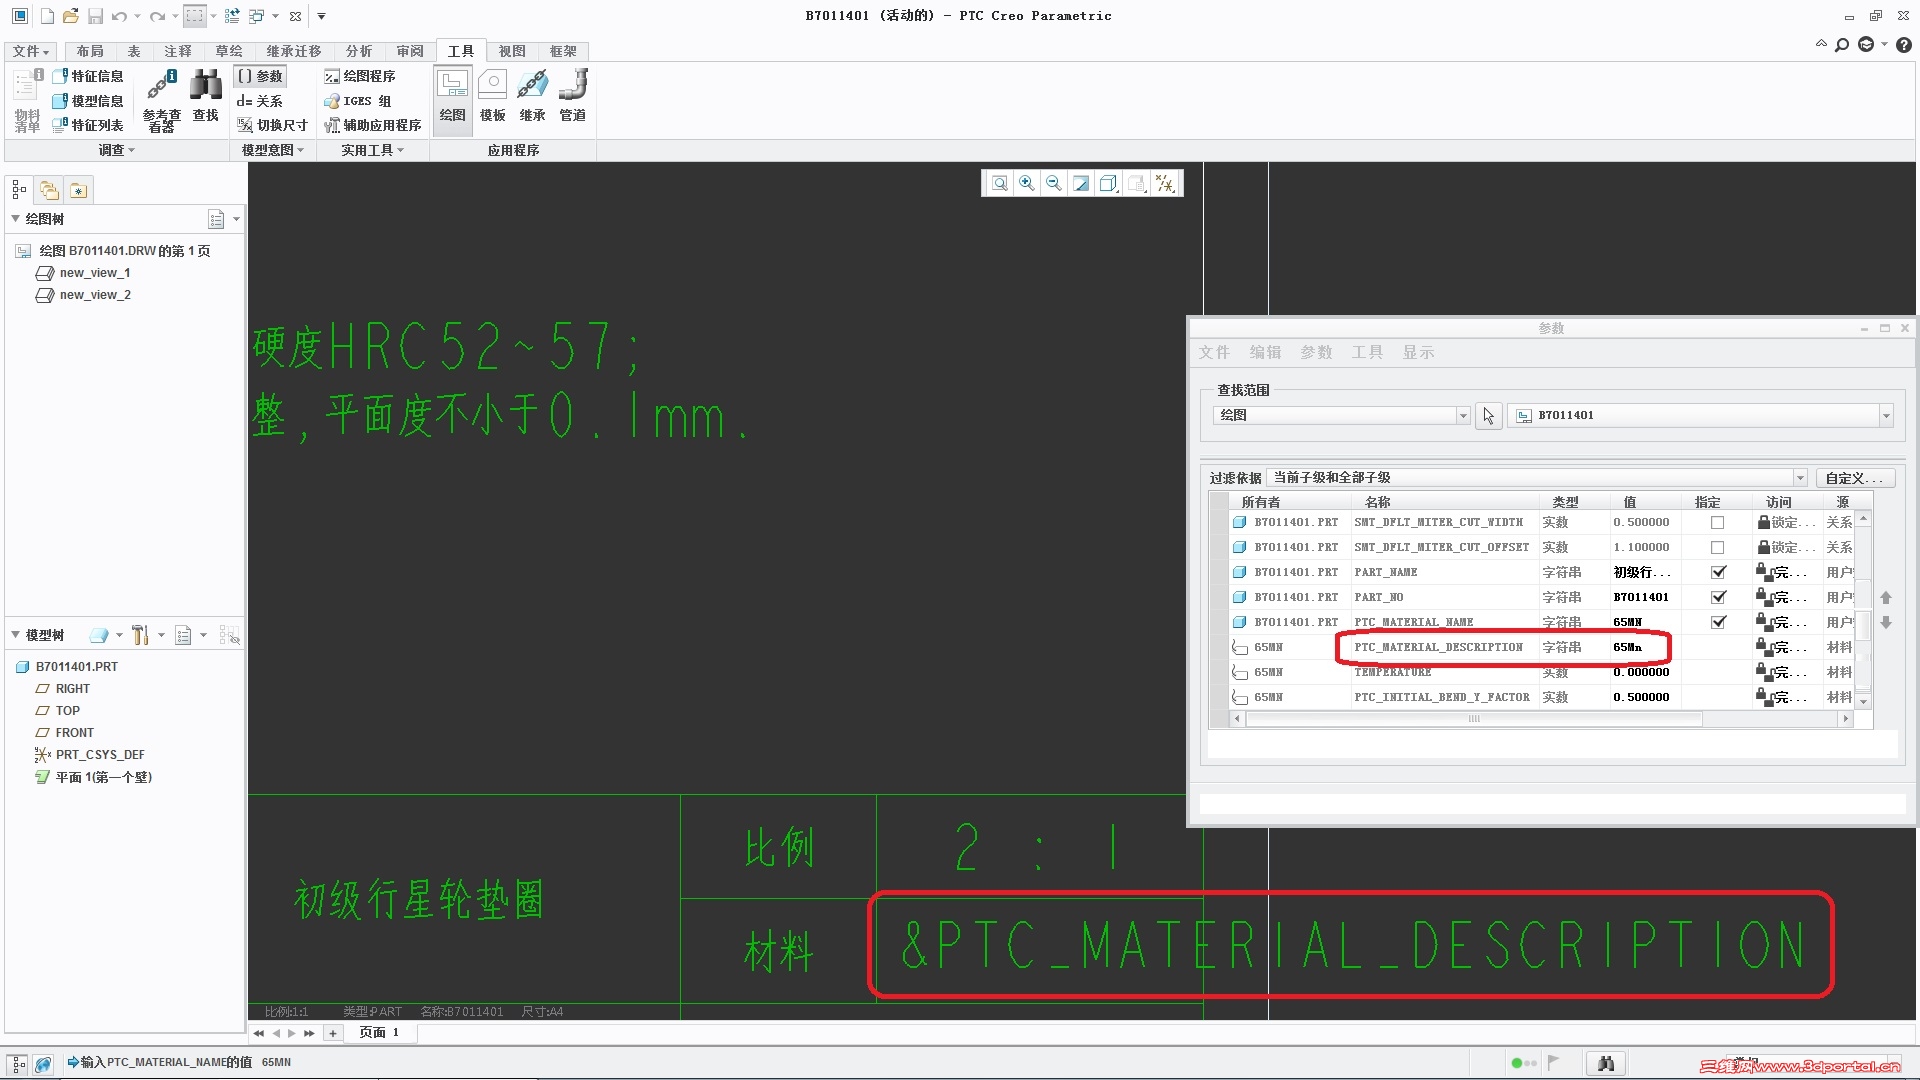1920x1080 pixels.
Task: Open 特征信息 (feature information)
Action: [x=88, y=76]
